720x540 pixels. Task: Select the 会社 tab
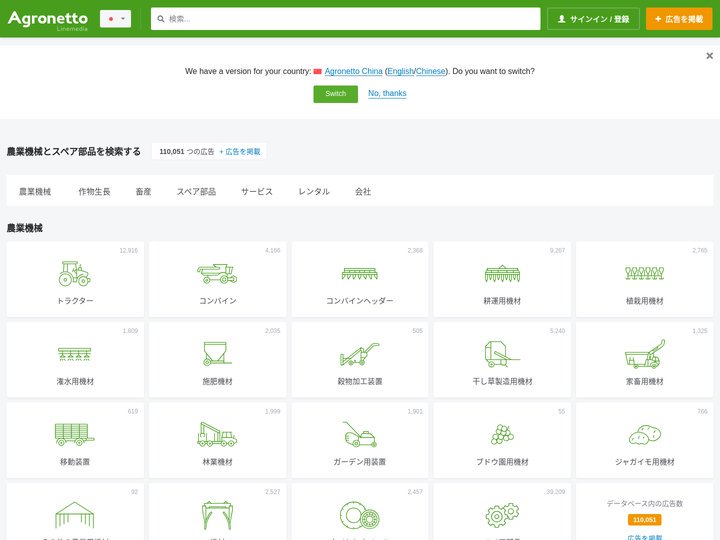coord(363,191)
